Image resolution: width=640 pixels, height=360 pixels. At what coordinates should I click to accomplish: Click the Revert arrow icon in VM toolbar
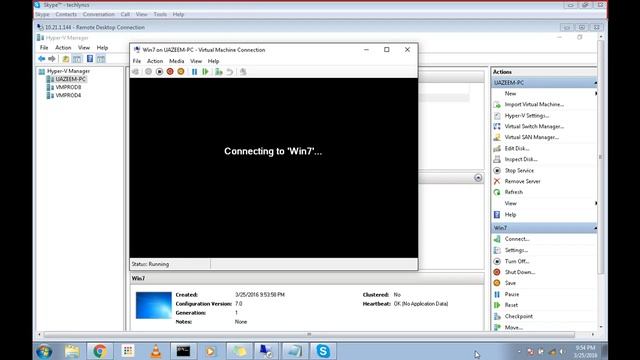coord(230,72)
